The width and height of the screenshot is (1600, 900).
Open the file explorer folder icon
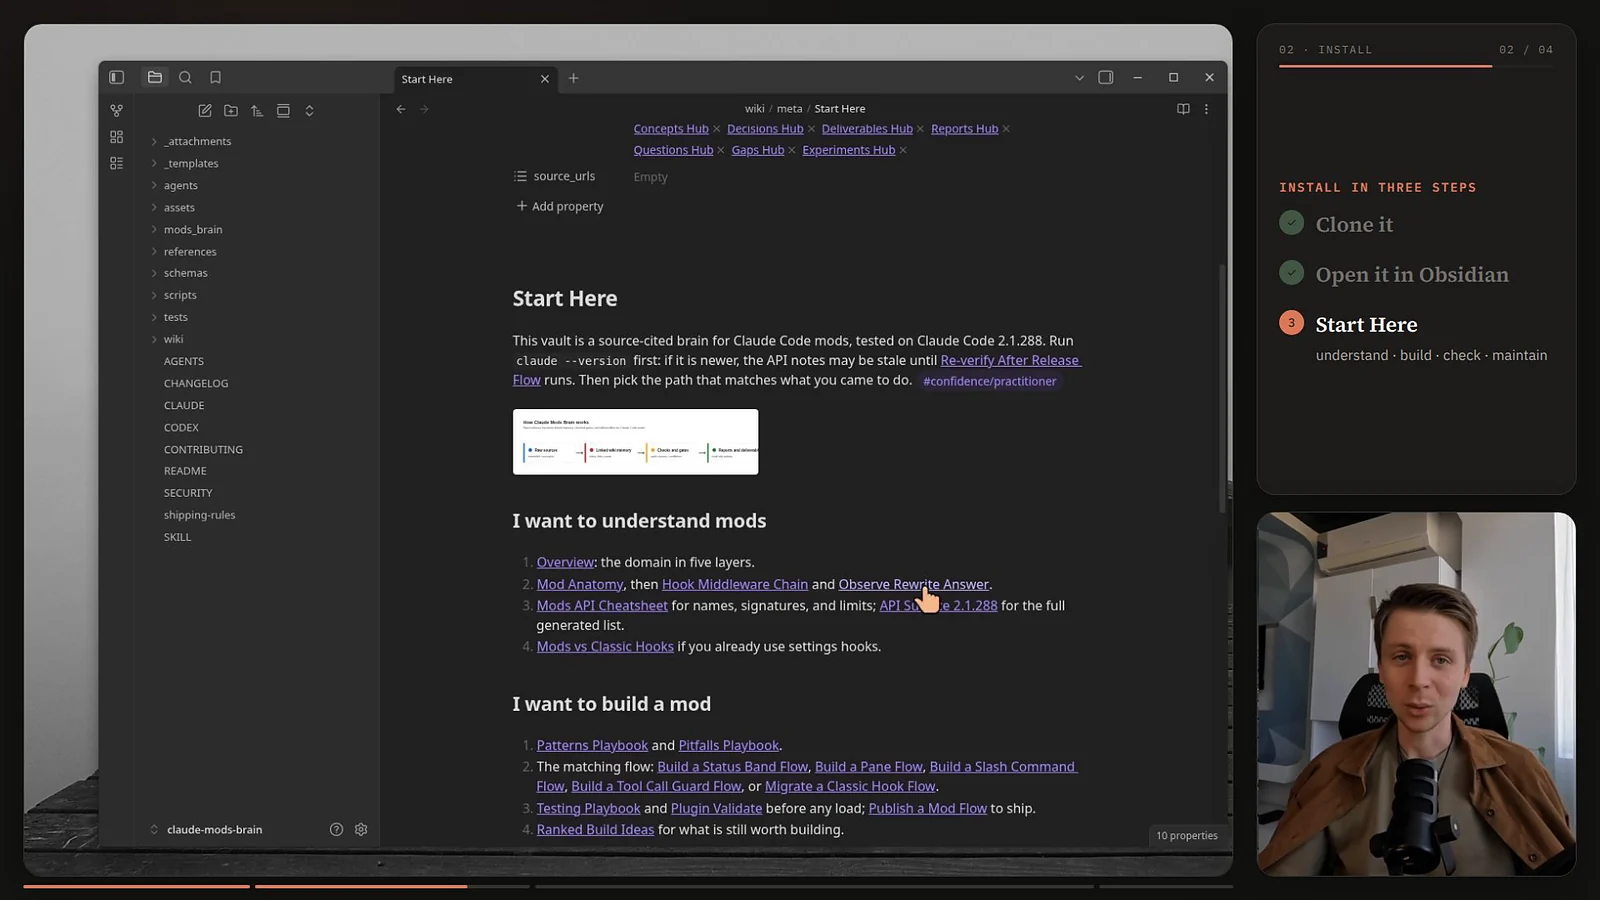coord(155,77)
